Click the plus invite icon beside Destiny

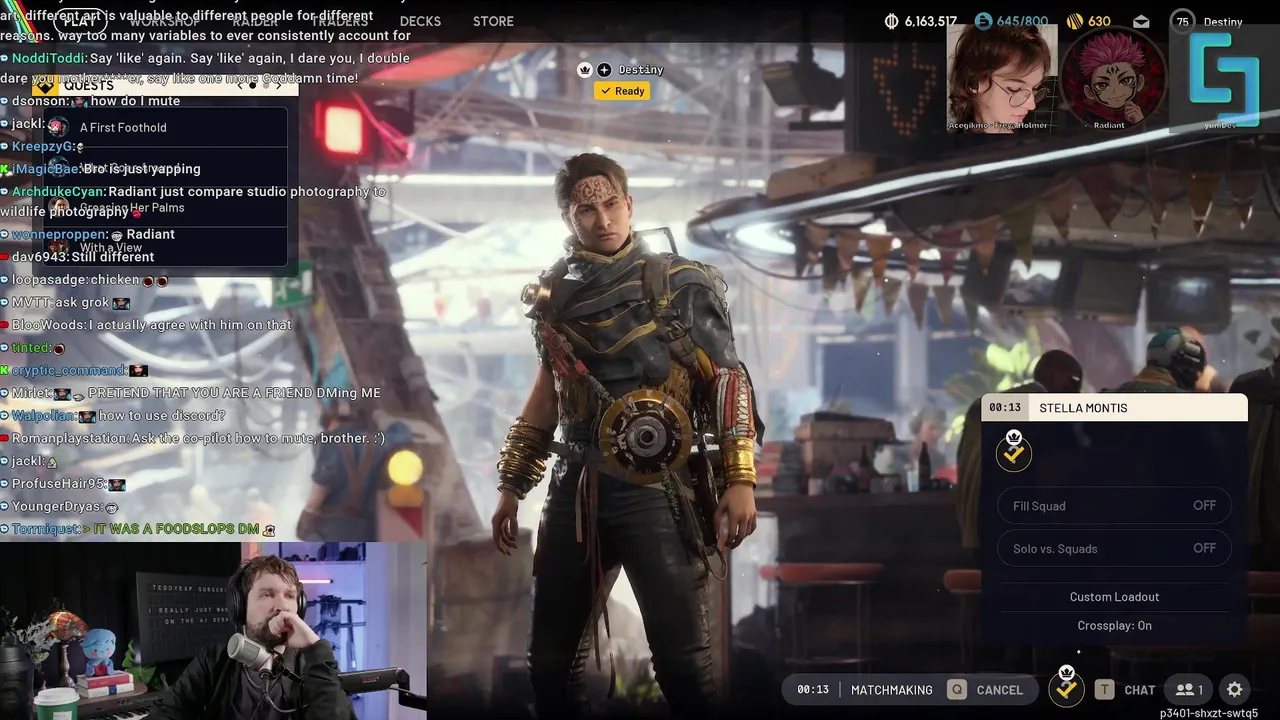pyautogui.click(x=604, y=70)
